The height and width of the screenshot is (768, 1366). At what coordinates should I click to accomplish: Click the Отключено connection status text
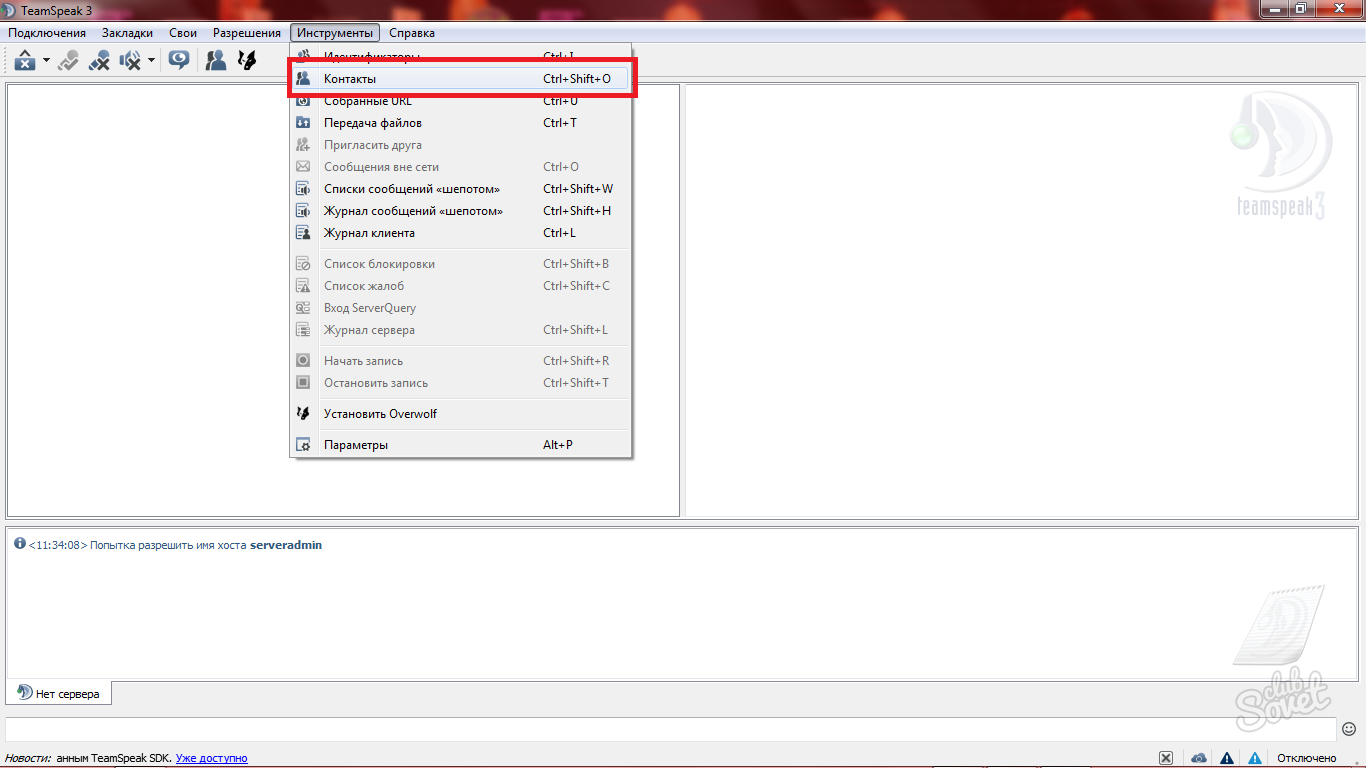(x=1307, y=758)
